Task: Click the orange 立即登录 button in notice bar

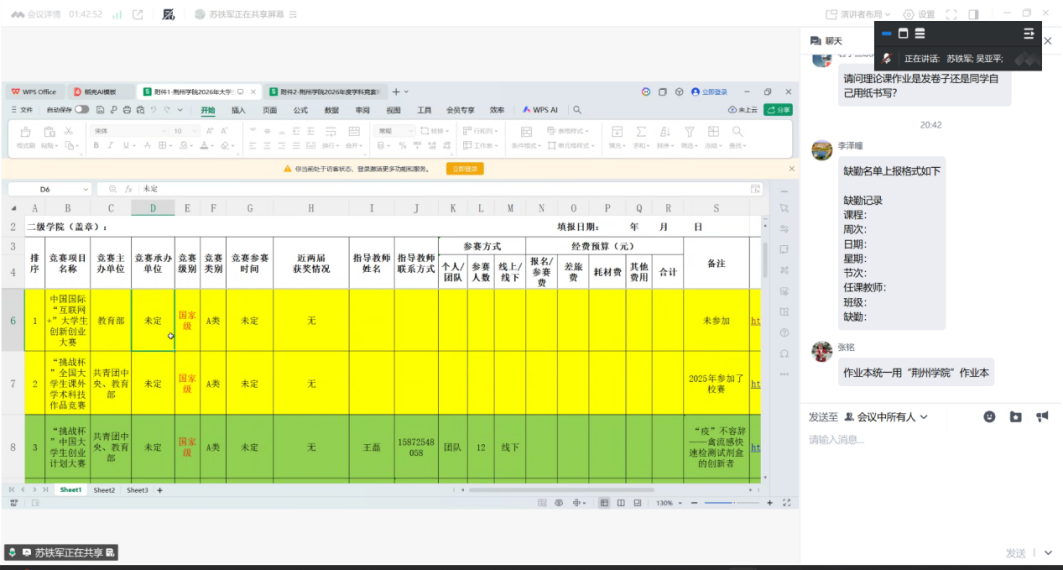Action: point(466,169)
